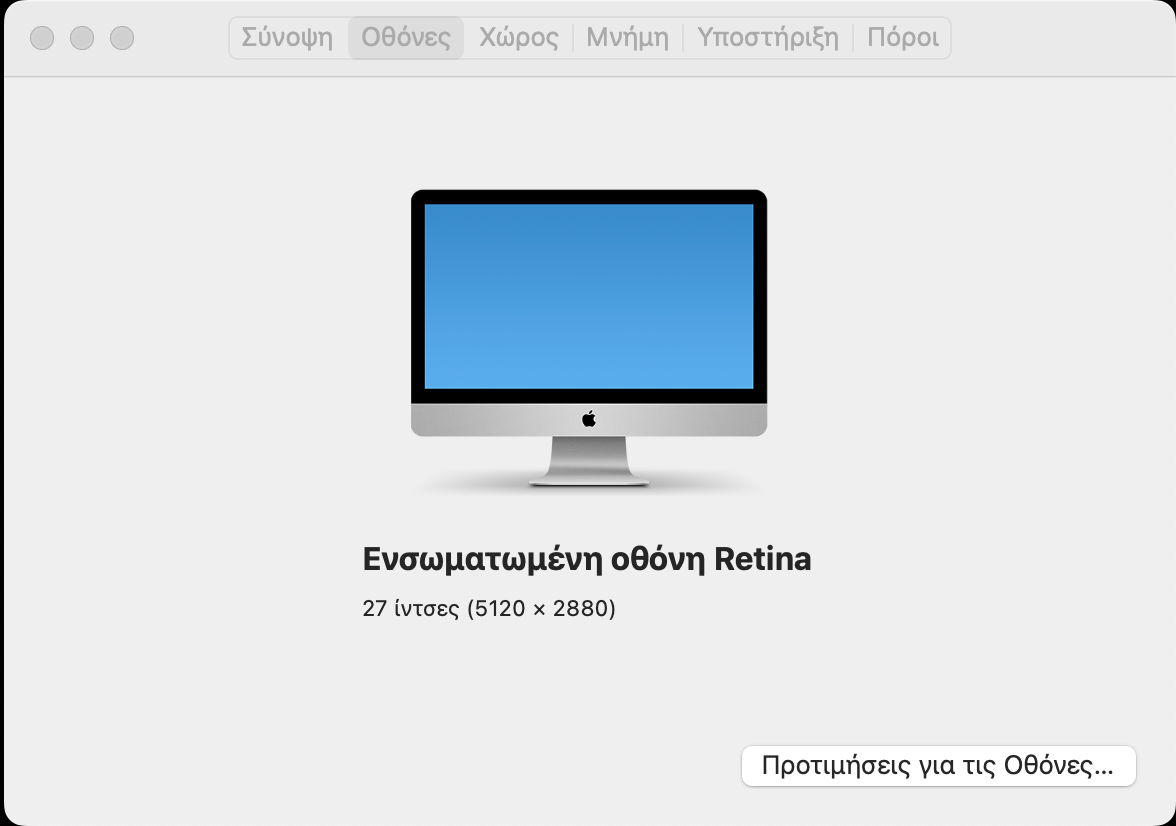This screenshot has width=1176, height=826.
Task: Click the Apple logo on iMac icon
Action: pos(589,419)
